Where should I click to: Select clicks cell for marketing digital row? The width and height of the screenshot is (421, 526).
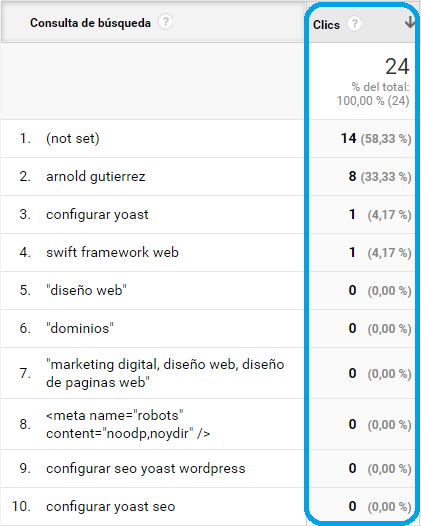380,373
